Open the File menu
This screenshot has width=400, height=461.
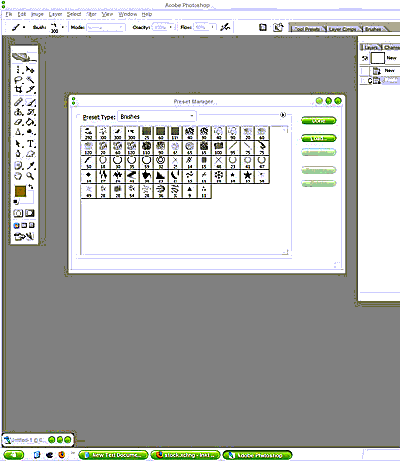(9, 14)
